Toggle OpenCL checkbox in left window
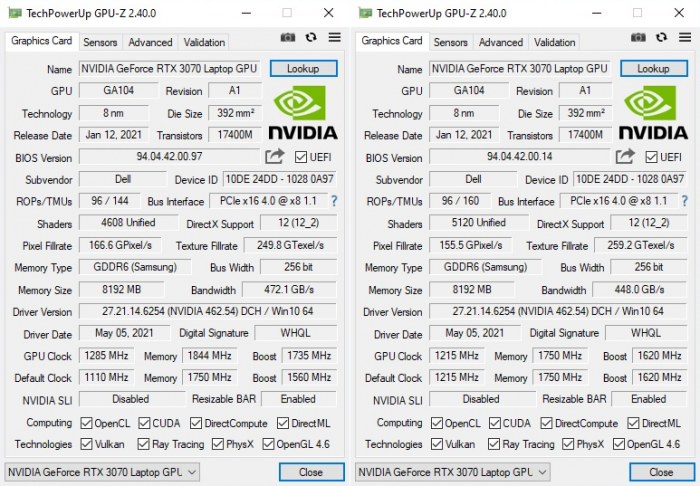Viewport: 700px width, 486px height. tap(86, 423)
